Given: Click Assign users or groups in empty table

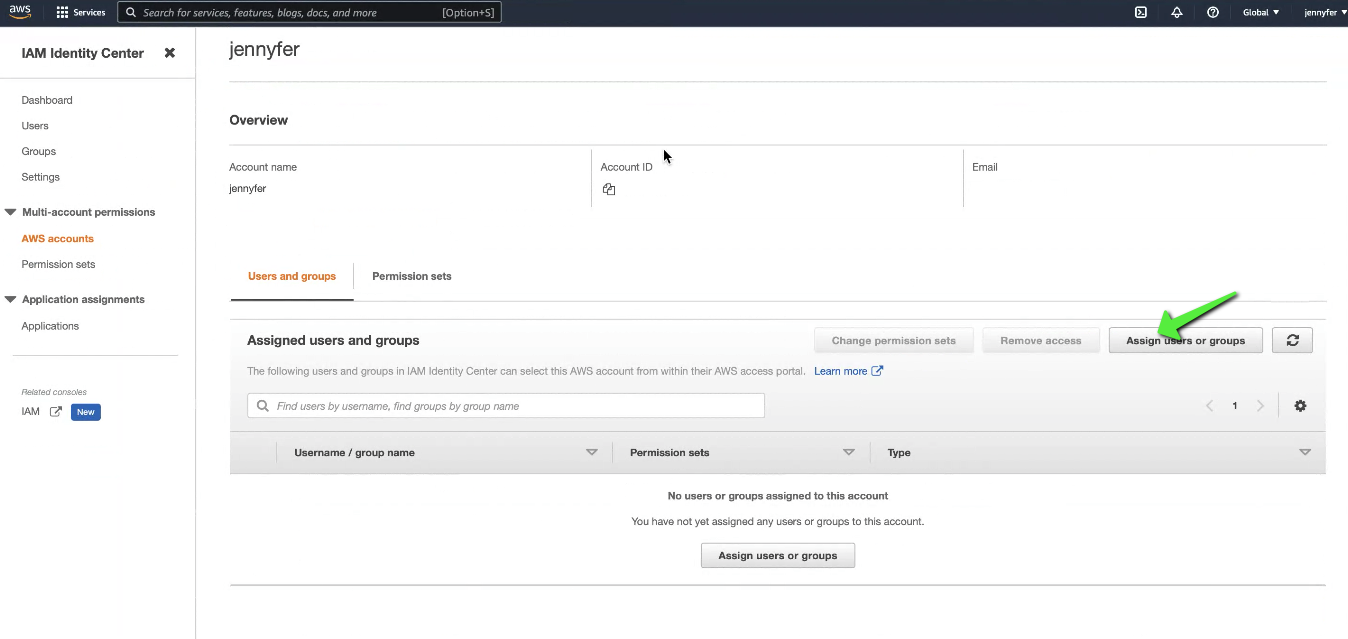Looking at the screenshot, I should (778, 555).
